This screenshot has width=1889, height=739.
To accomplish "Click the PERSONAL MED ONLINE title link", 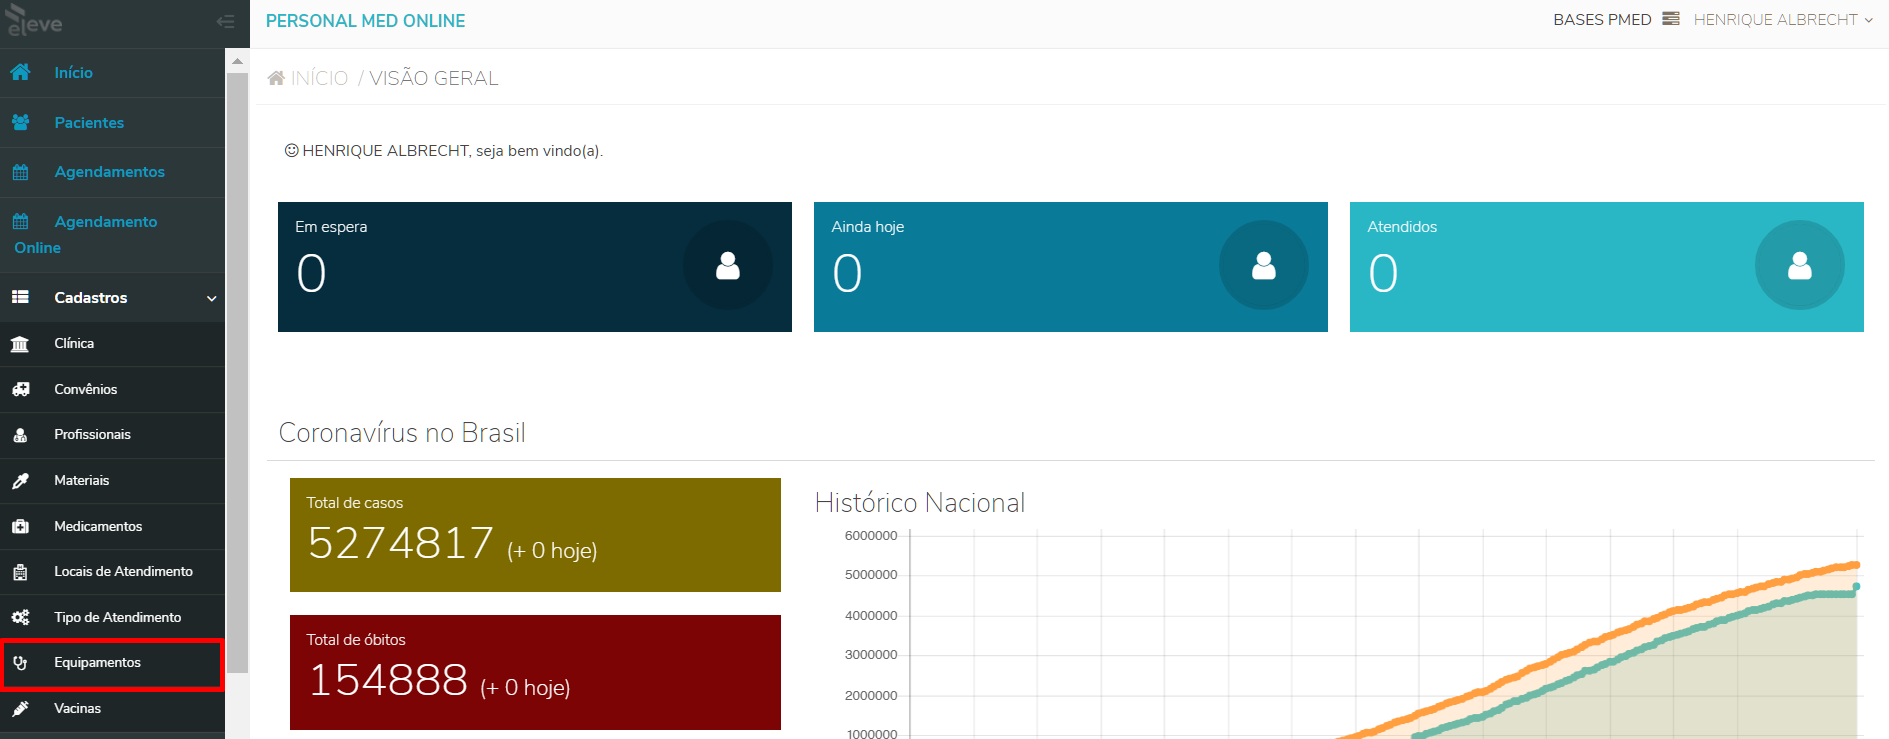I will [365, 21].
